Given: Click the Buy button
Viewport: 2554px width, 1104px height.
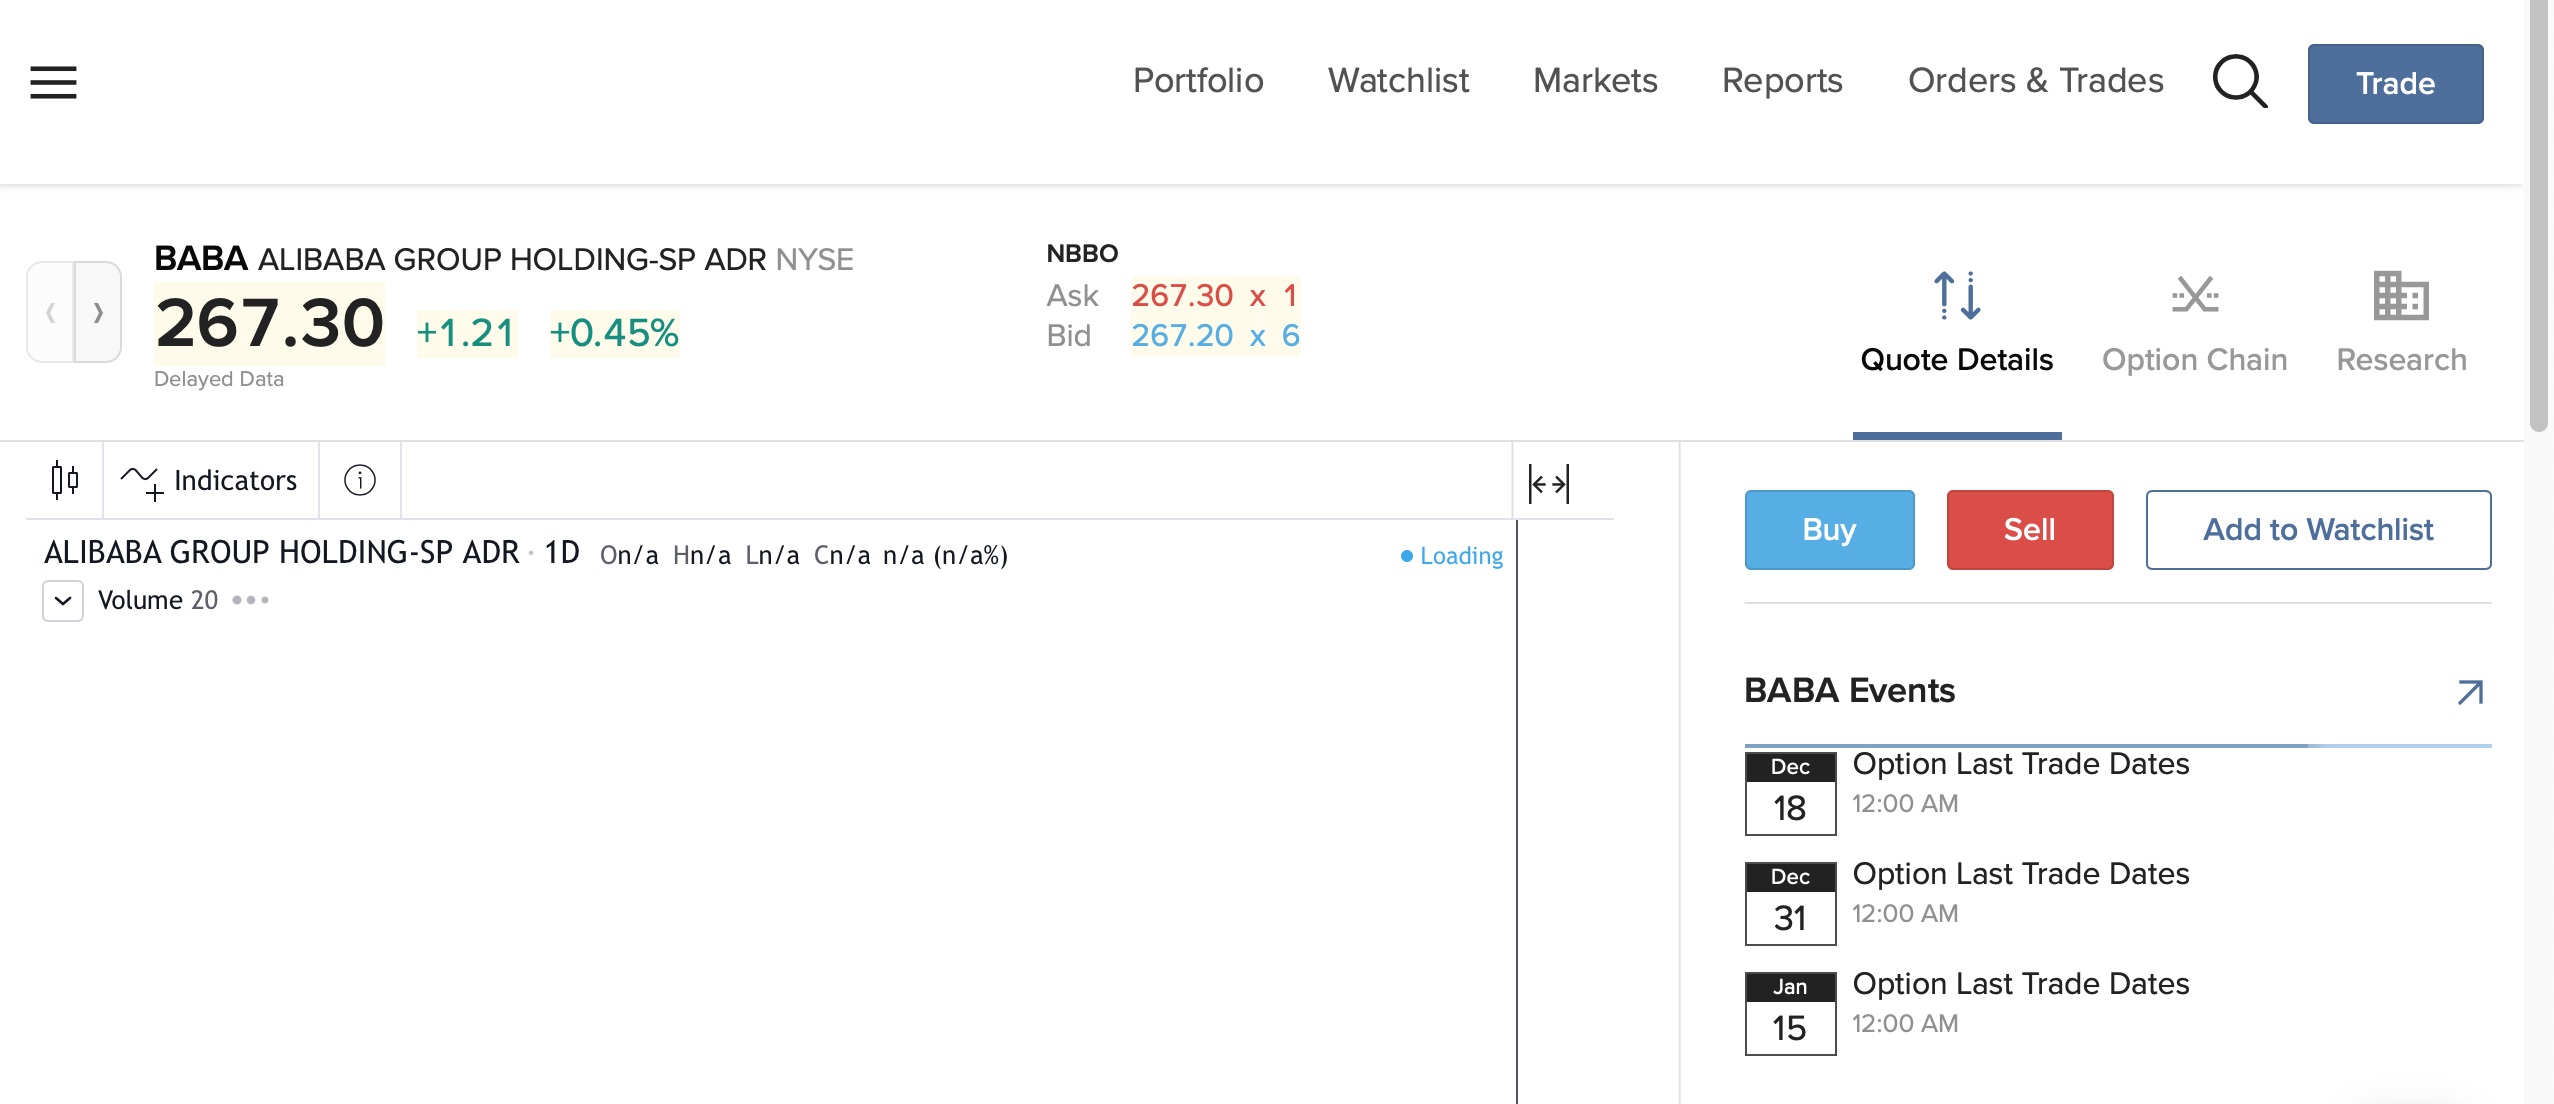Looking at the screenshot, I should [1829, 530].
